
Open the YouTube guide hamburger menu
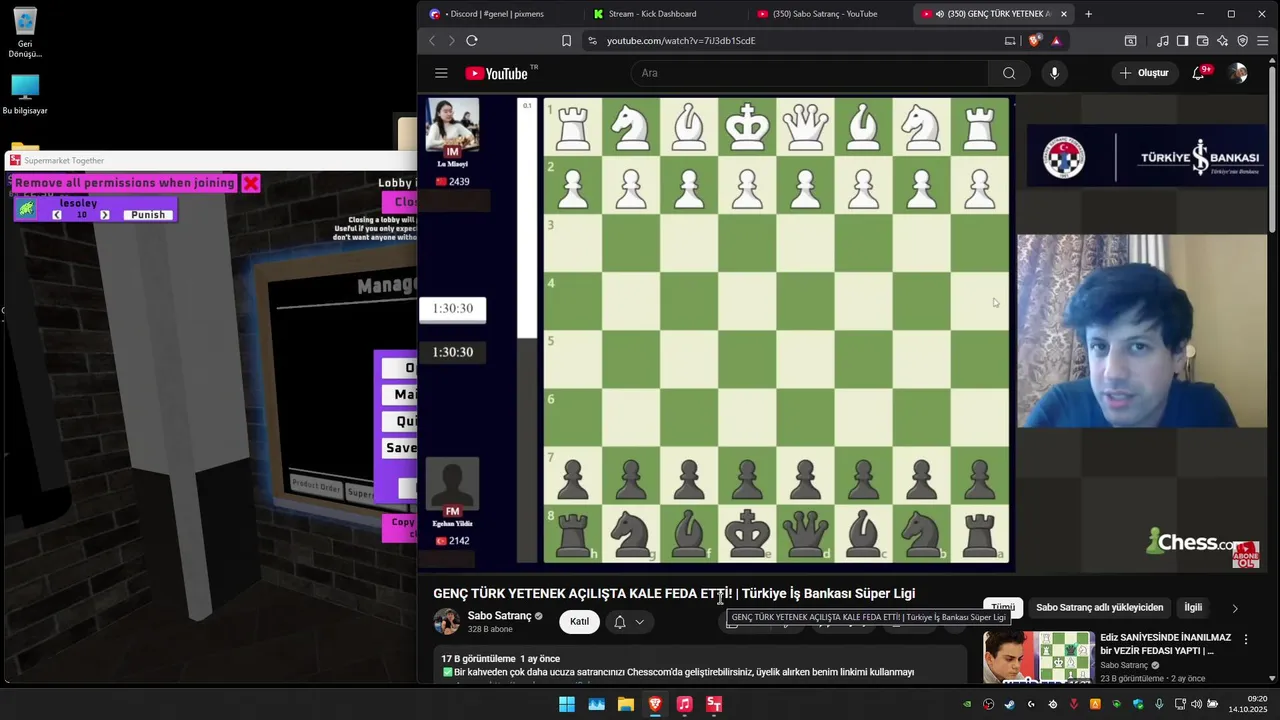441,73
